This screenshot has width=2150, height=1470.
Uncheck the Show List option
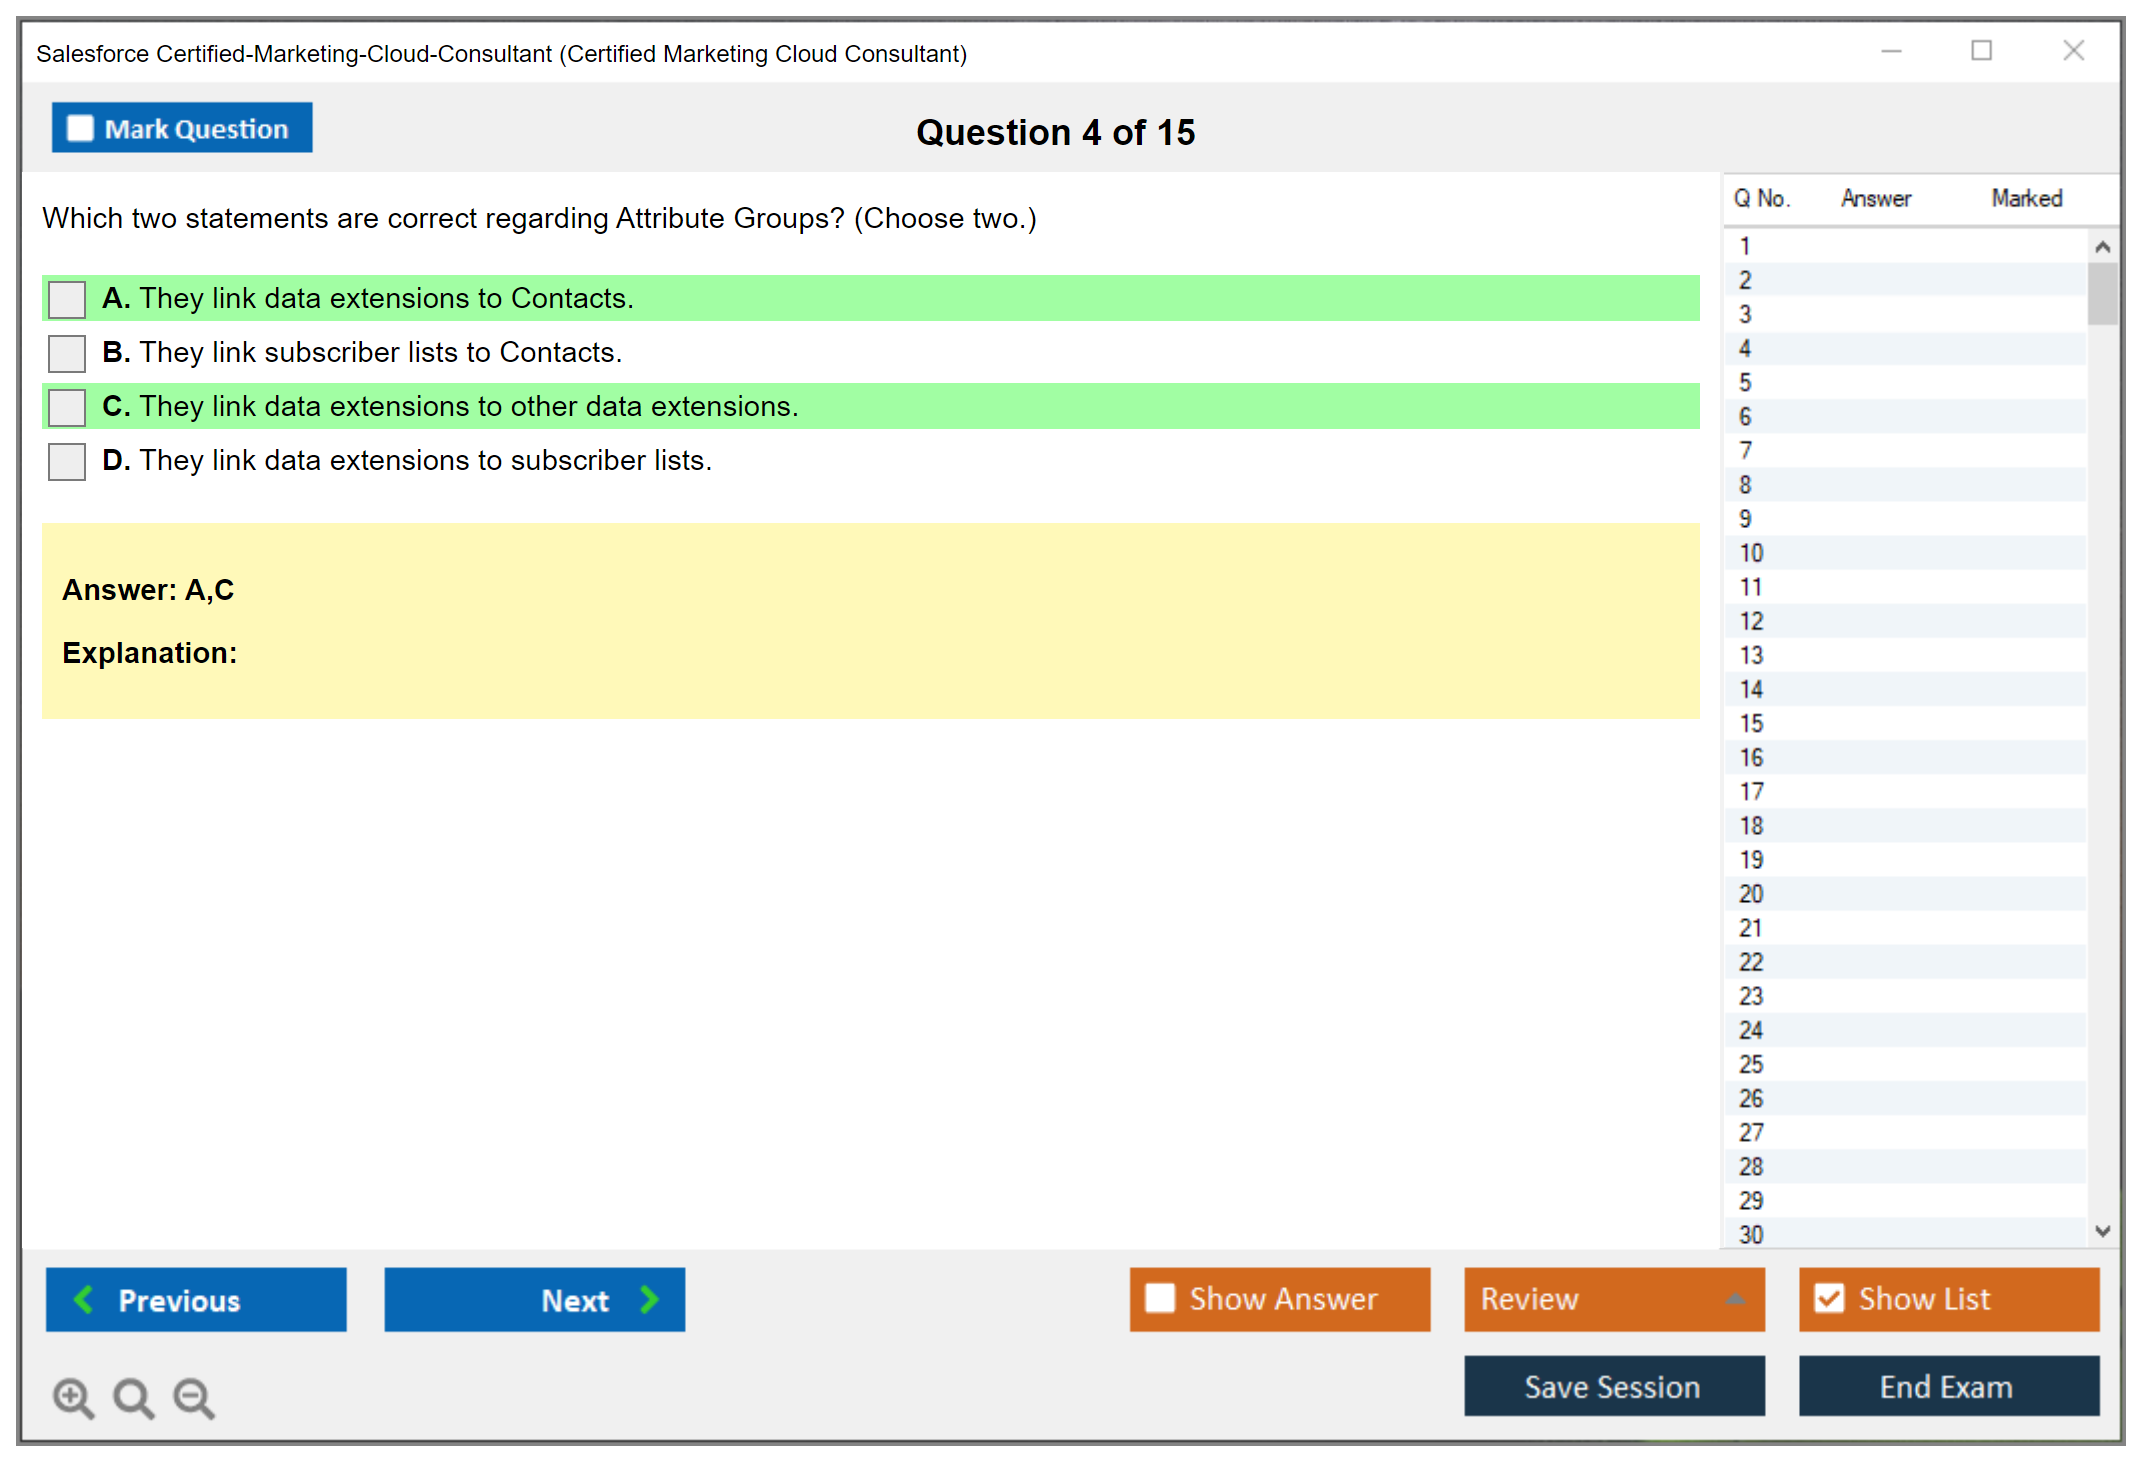pos(1829,1298)
